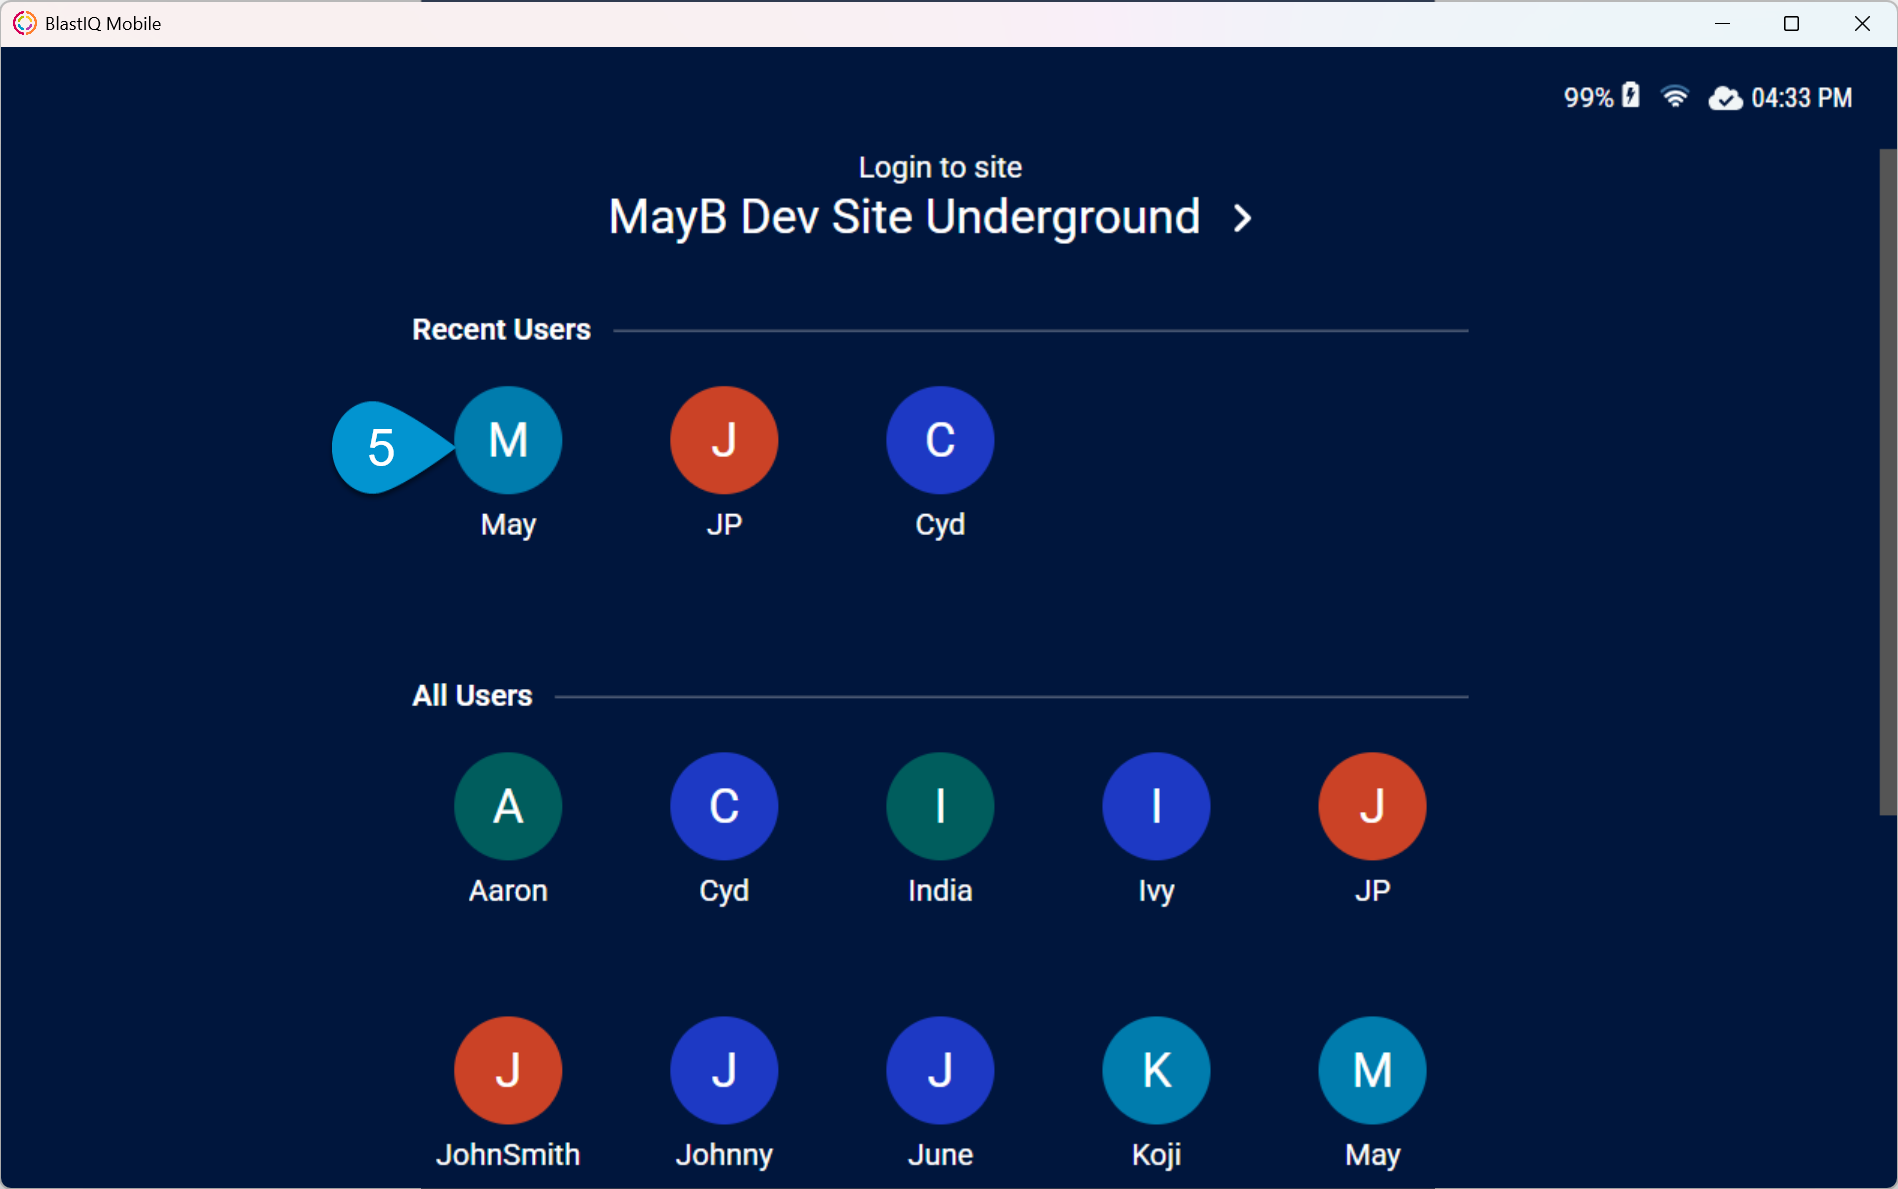Click the cloud sync status icon
1898x1189 pixels.
point(1725,98)
